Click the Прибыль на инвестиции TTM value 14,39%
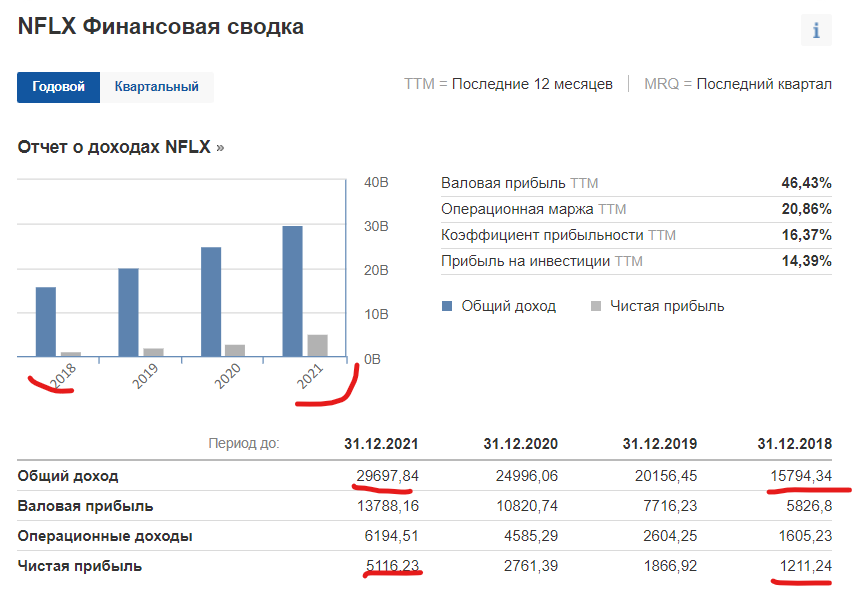Screen dimensions: 853x597 click(806, 261)
